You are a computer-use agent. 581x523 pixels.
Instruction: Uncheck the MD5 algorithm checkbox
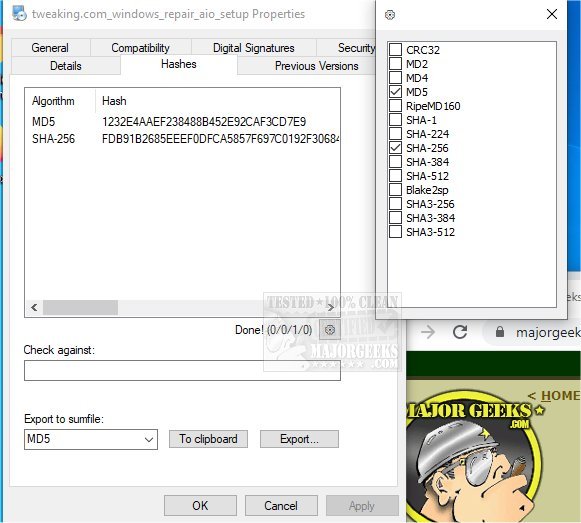pos(395,92)
